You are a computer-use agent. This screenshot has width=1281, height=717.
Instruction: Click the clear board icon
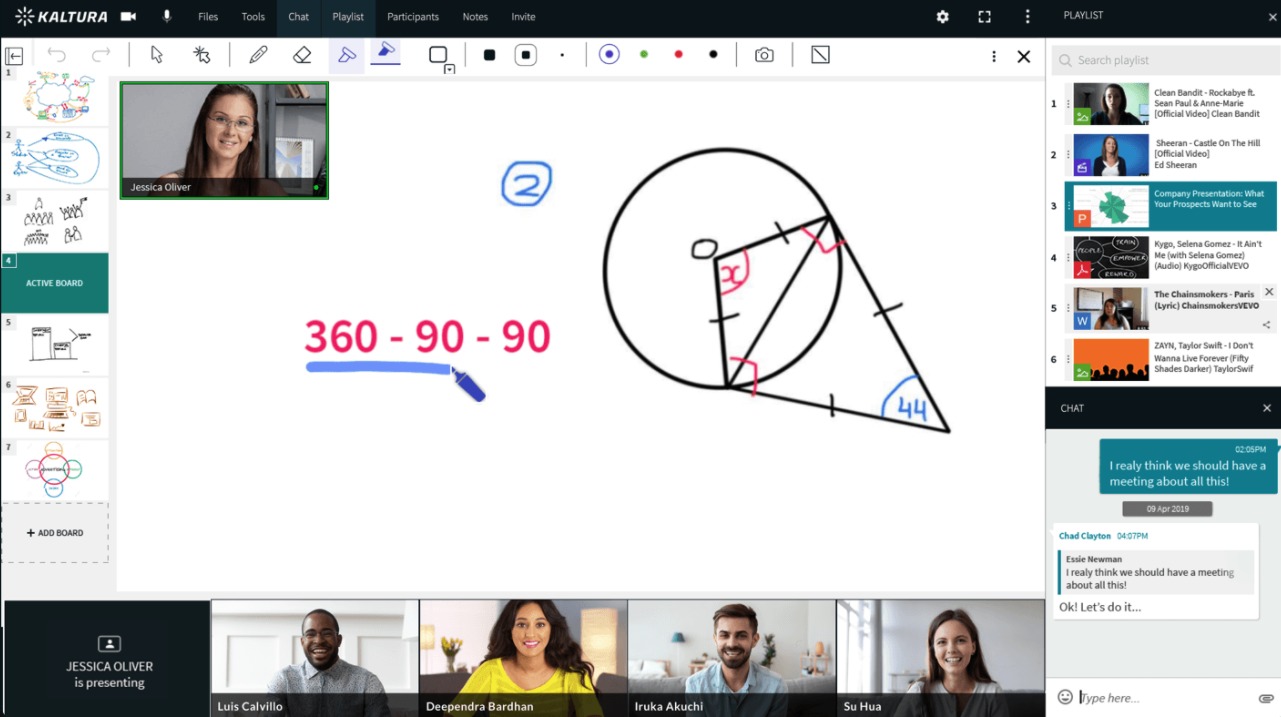tap(819, 55)
